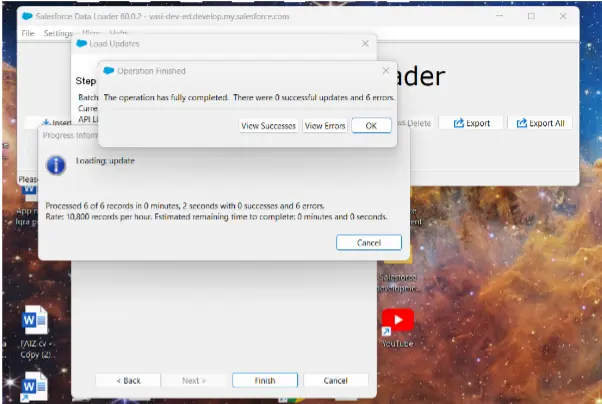Click Salesforce cloud icon in Operation Finished title
The height and width of the screenshot is (404, 602).
pos(109,71)
